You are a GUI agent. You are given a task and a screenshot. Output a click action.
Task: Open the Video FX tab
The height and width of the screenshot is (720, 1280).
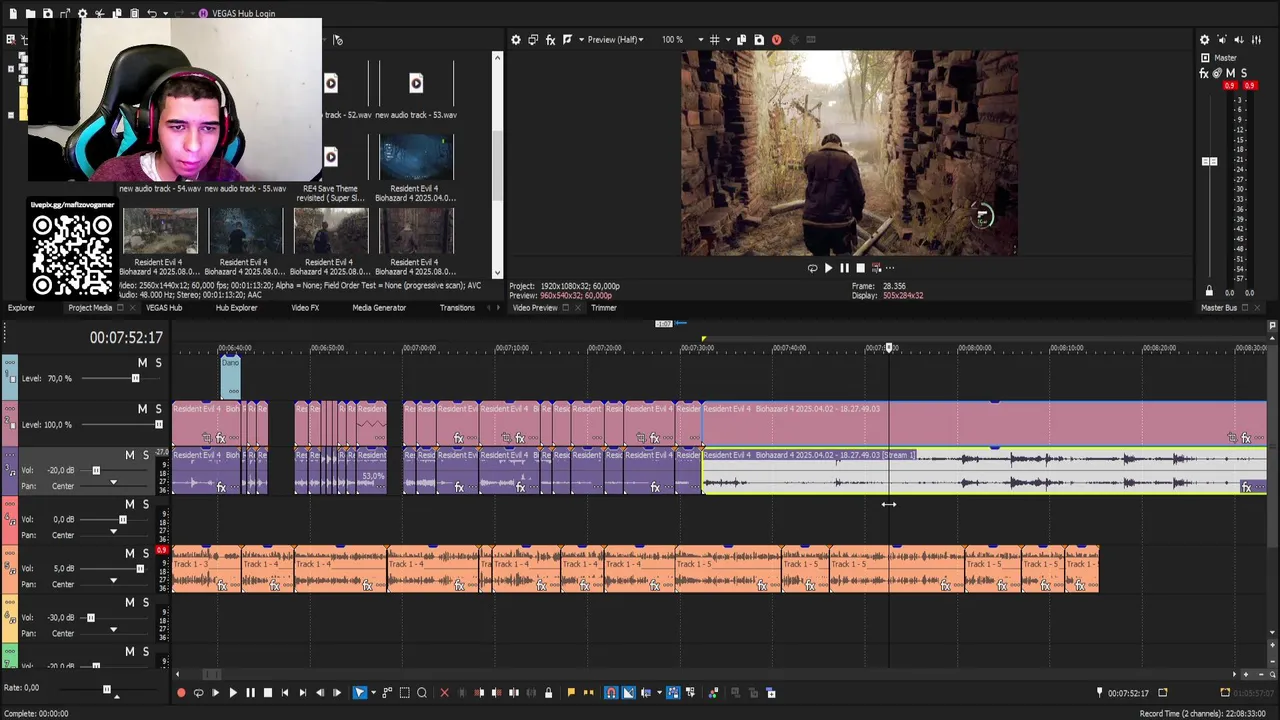(305, 308)
